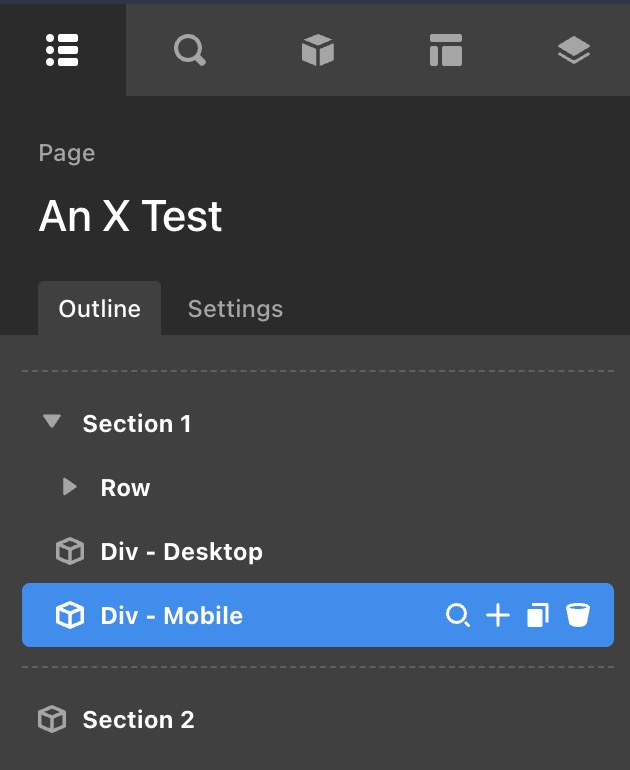Open the outline list icon in top toolbar
The width and height of the screenshot is (630, 770).
[x=62, y=49]
